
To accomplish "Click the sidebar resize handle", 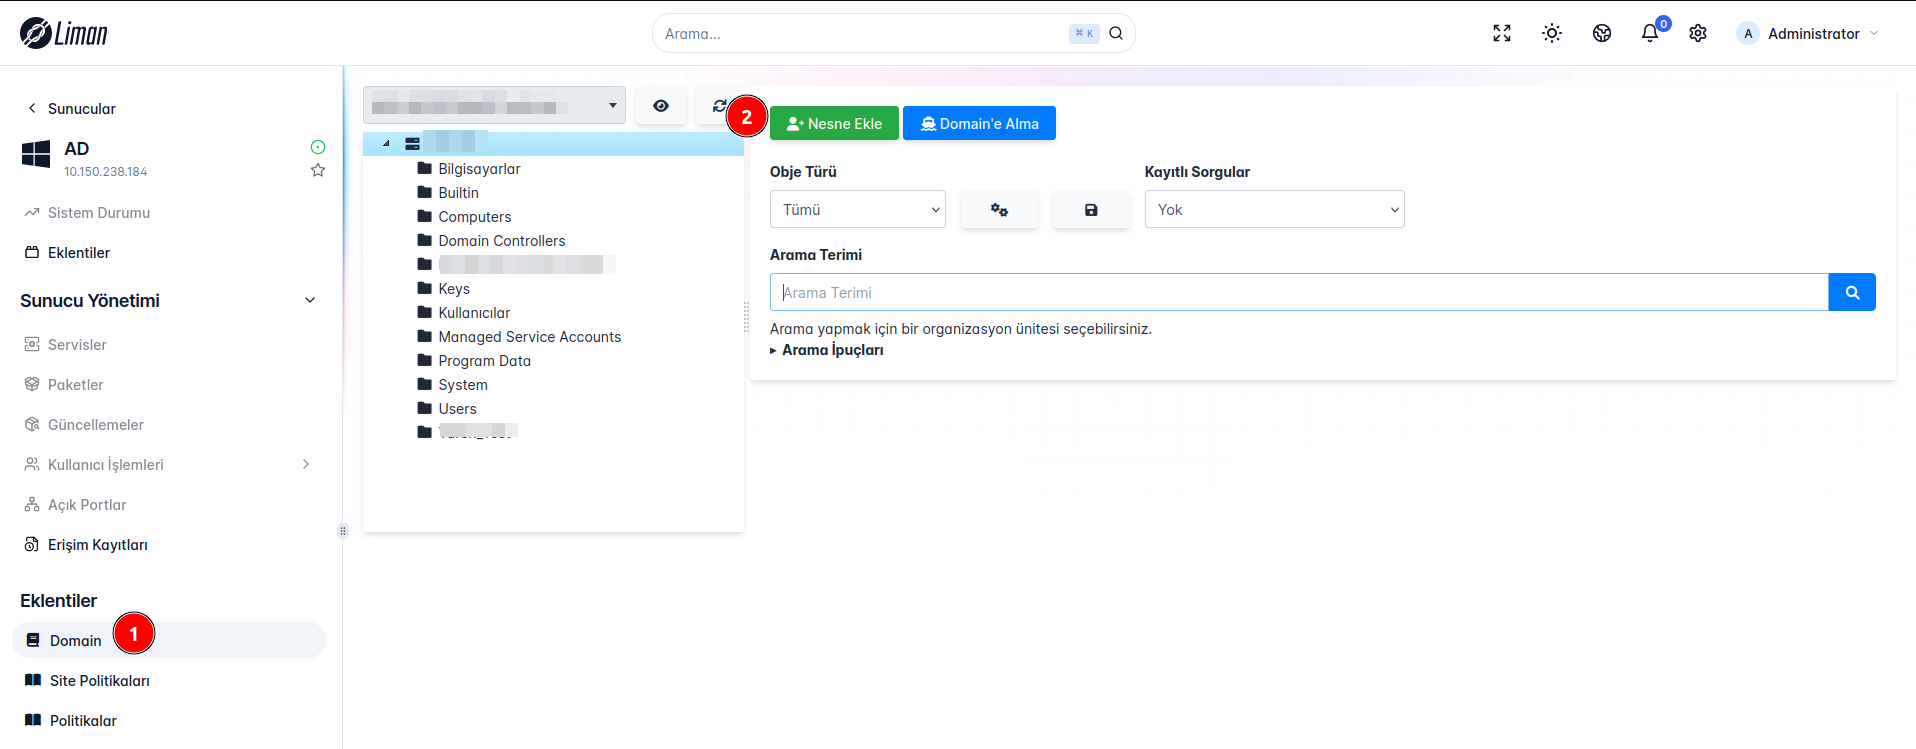I will click(343, 531).
